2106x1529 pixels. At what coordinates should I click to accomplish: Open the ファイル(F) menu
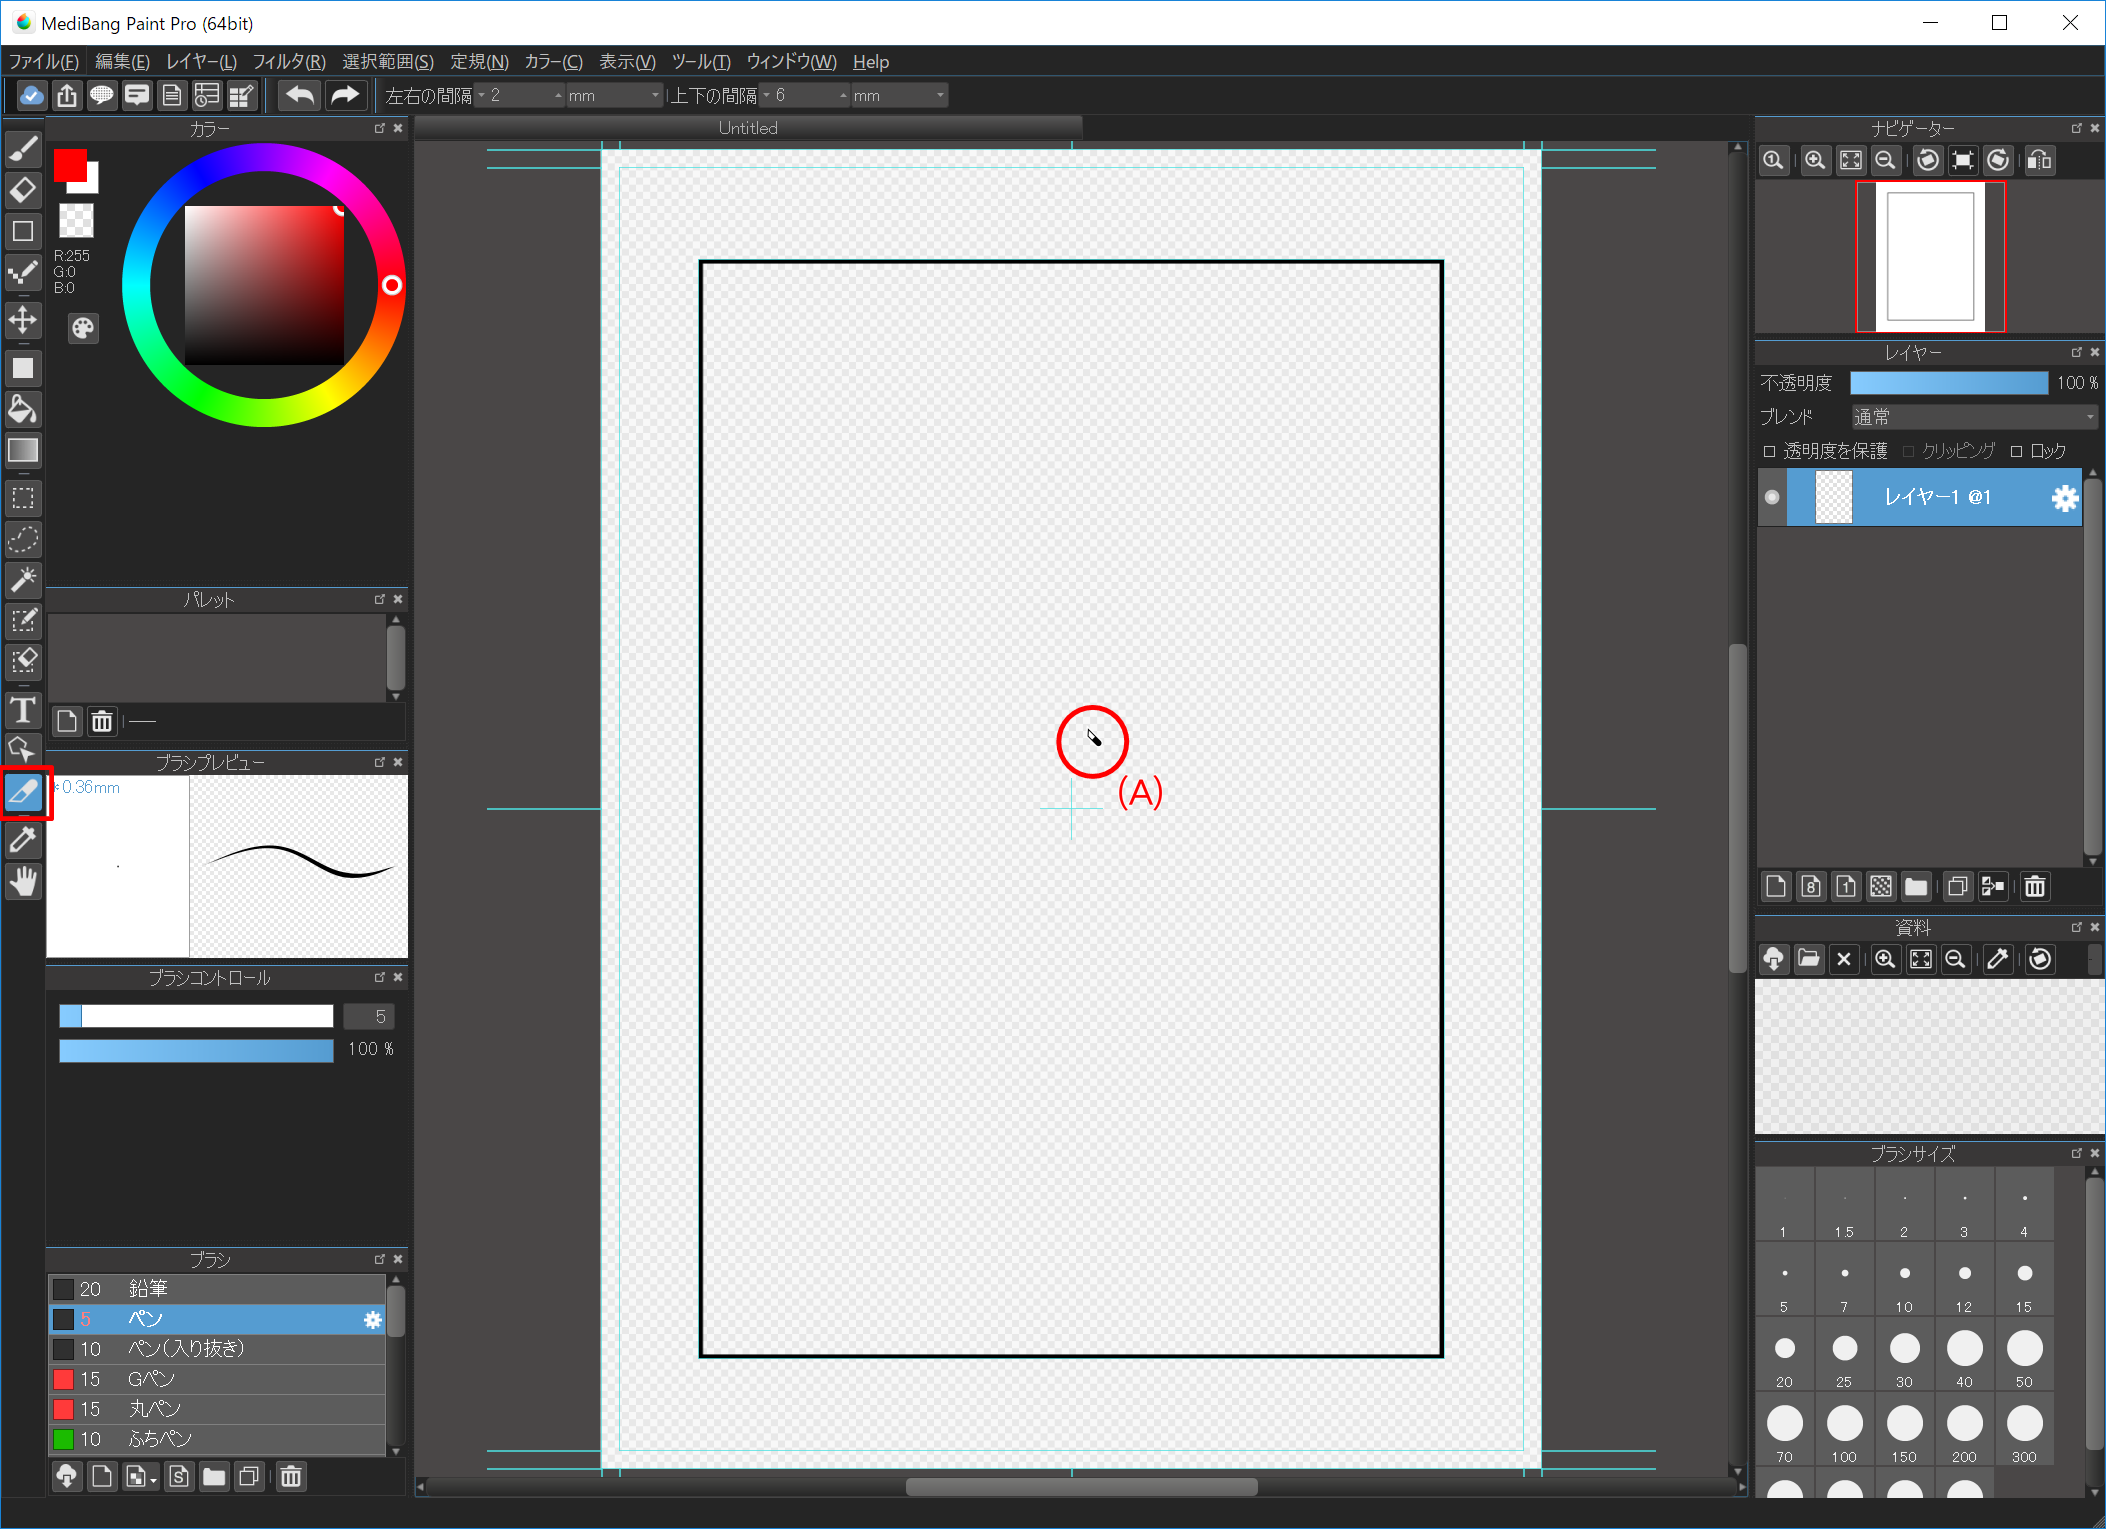[43, 62]
